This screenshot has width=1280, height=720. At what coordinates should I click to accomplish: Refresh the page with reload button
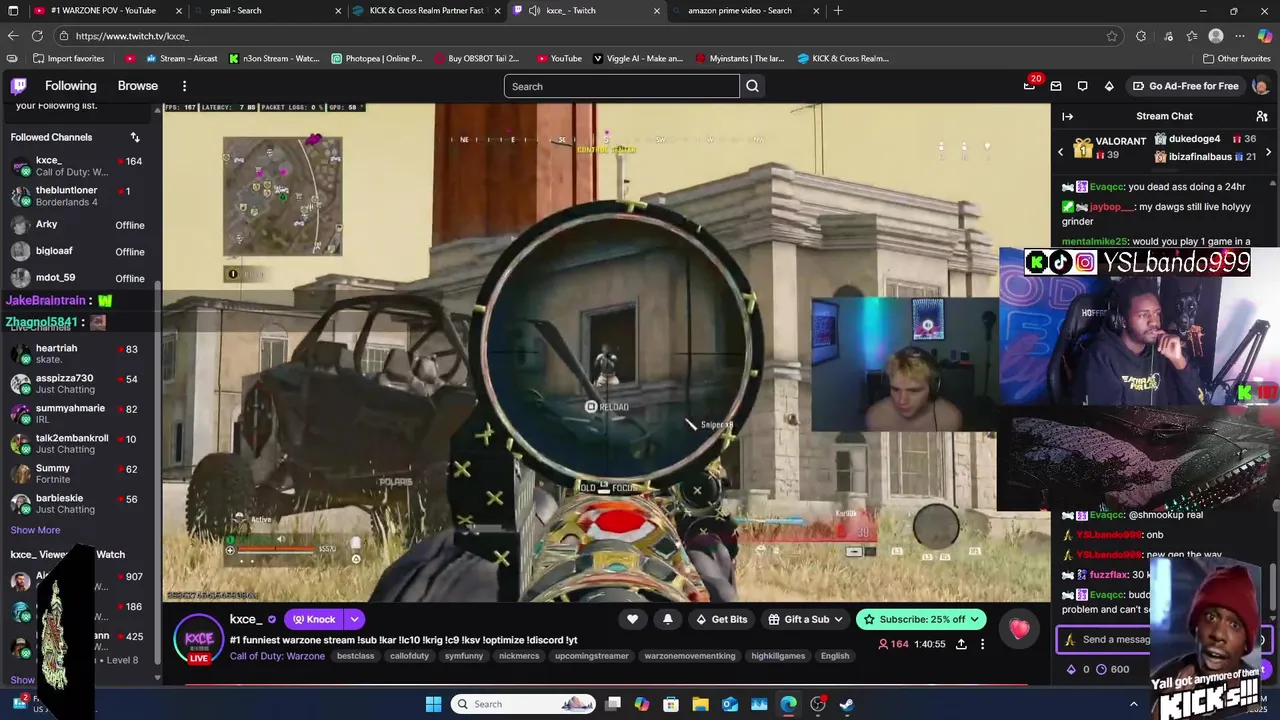37,36
